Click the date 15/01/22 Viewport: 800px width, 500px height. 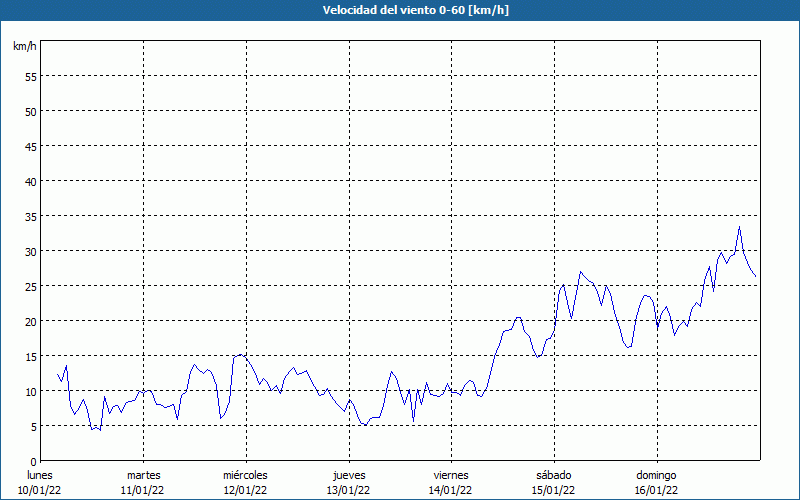point(554,490)
